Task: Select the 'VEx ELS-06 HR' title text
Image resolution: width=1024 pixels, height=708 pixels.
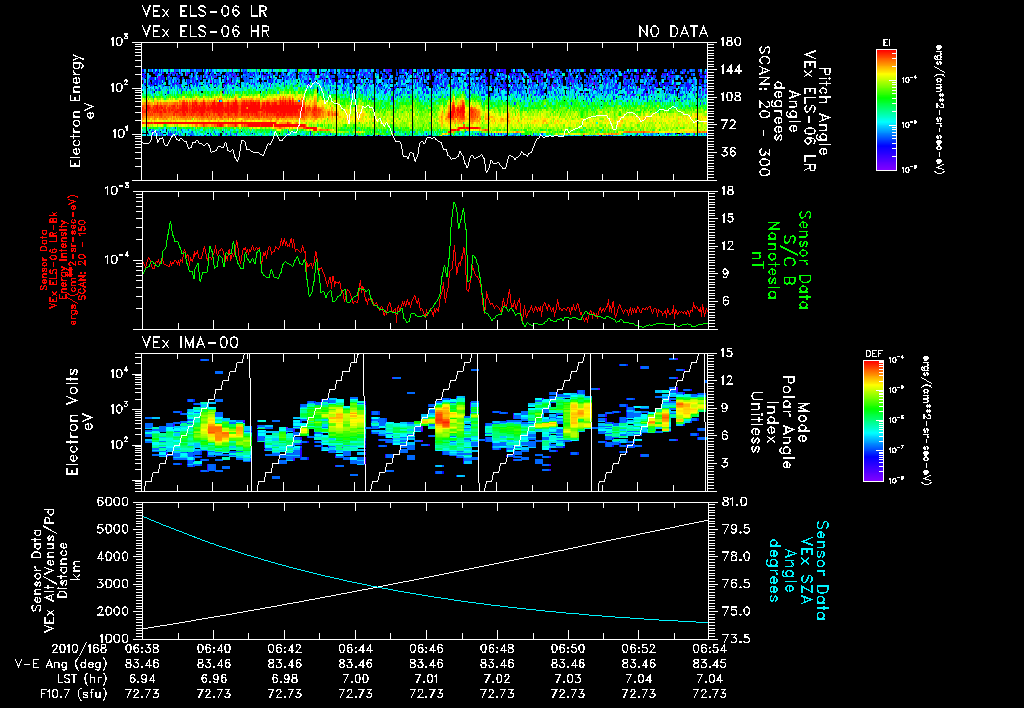Action: [x=205, y=31]
